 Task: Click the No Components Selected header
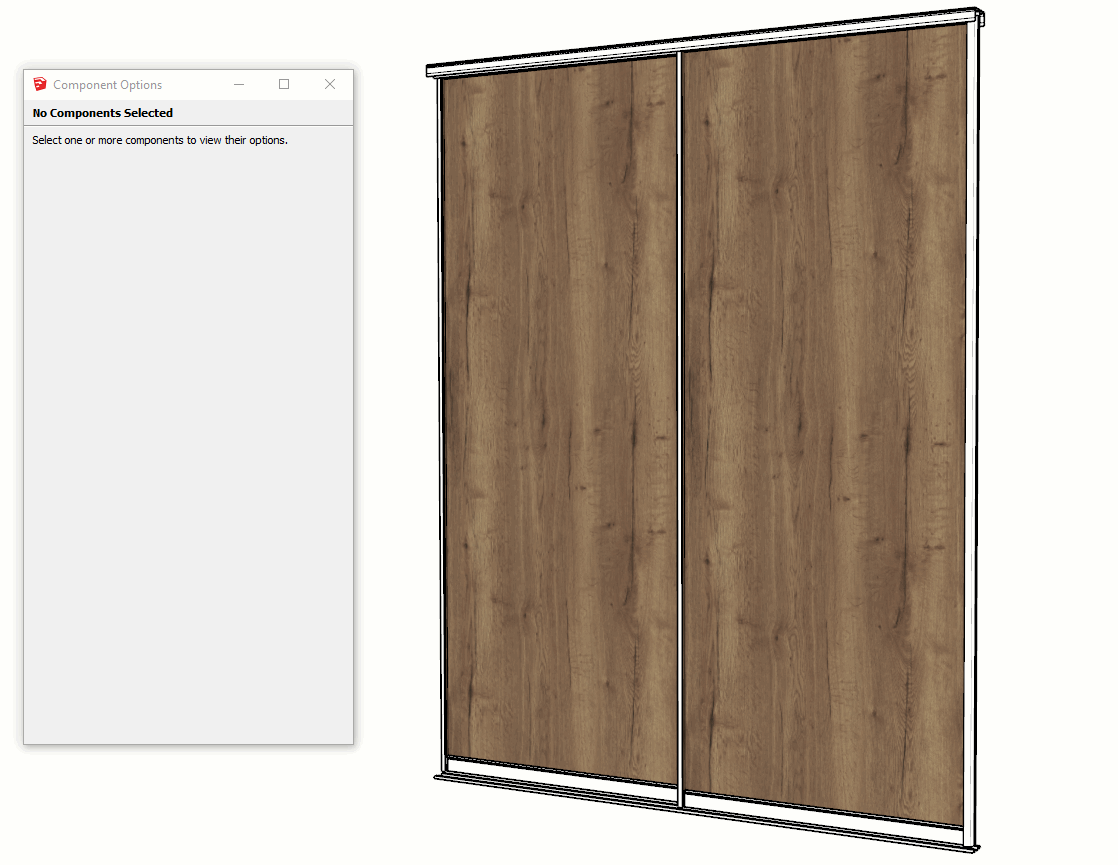click(102, 113)
